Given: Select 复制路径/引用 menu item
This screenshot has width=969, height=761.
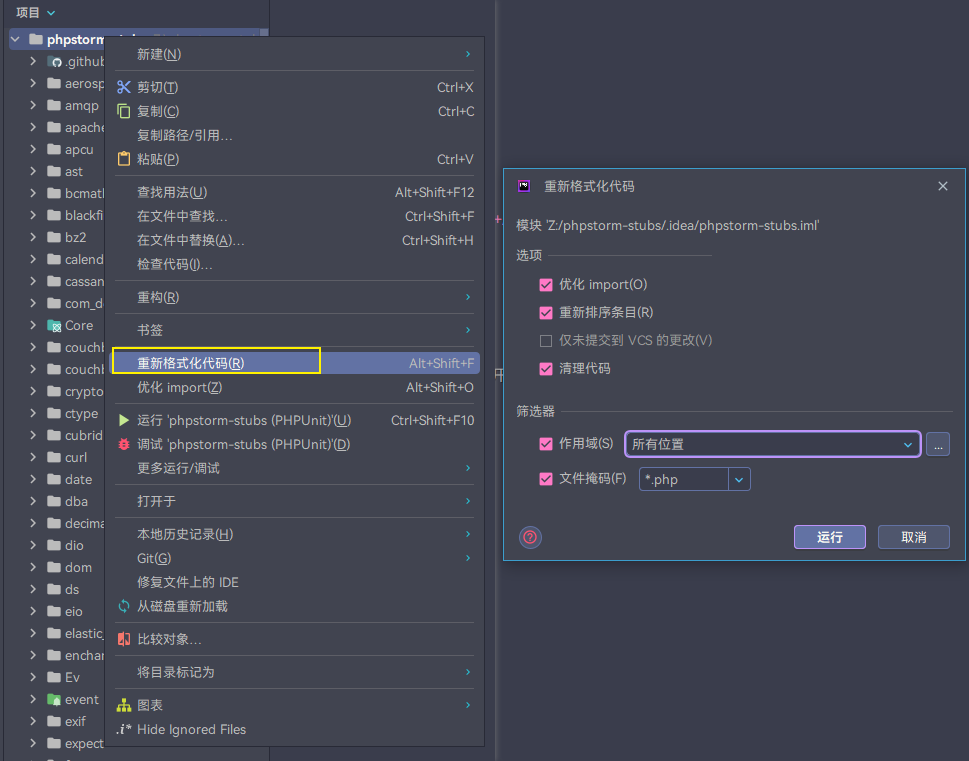Looking at the screenshot, I should tap(295, 135).
